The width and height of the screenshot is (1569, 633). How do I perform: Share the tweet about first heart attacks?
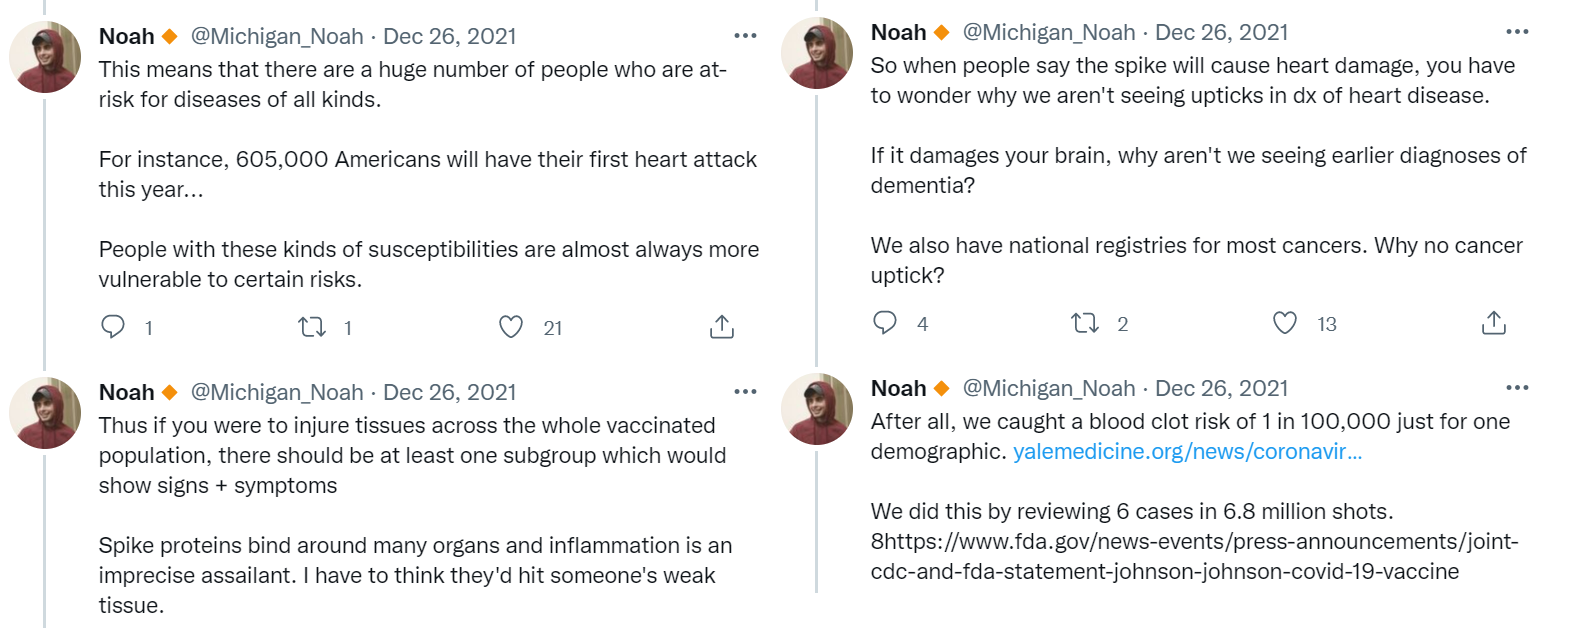tap(721, 327)
